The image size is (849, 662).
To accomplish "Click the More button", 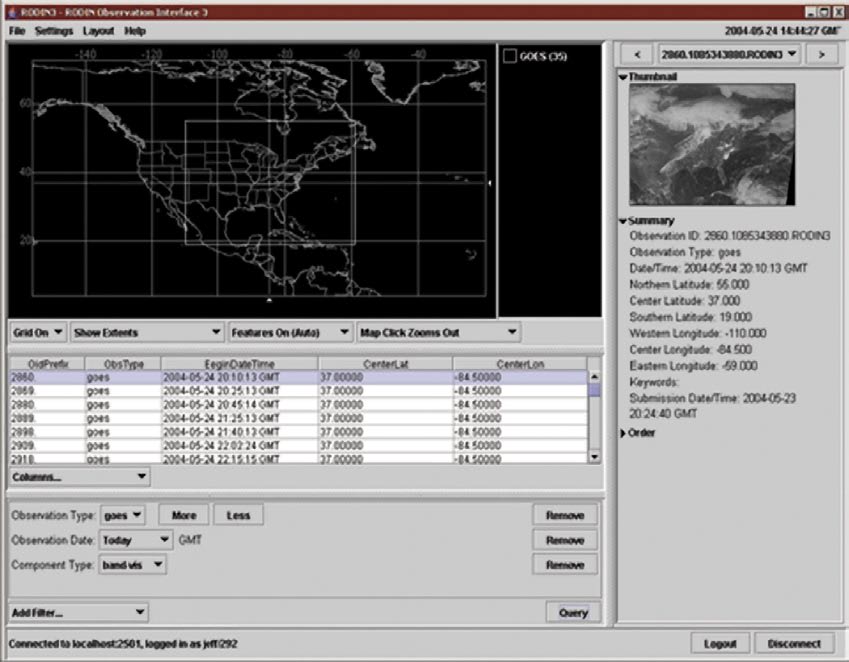I will coord(184,515).
